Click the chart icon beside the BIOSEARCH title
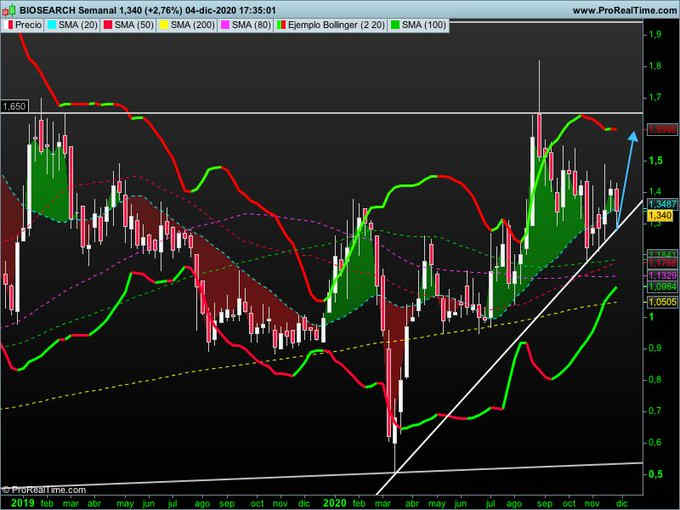 [x=9, y=10]
